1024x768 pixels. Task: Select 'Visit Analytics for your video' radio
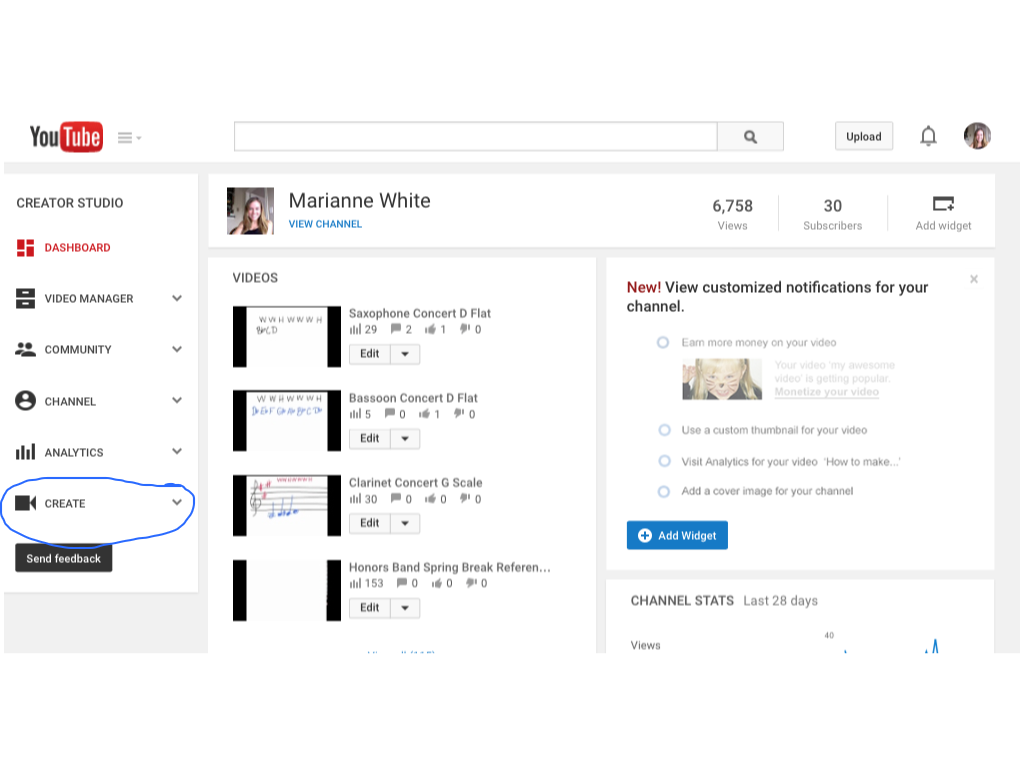[664, 461]
